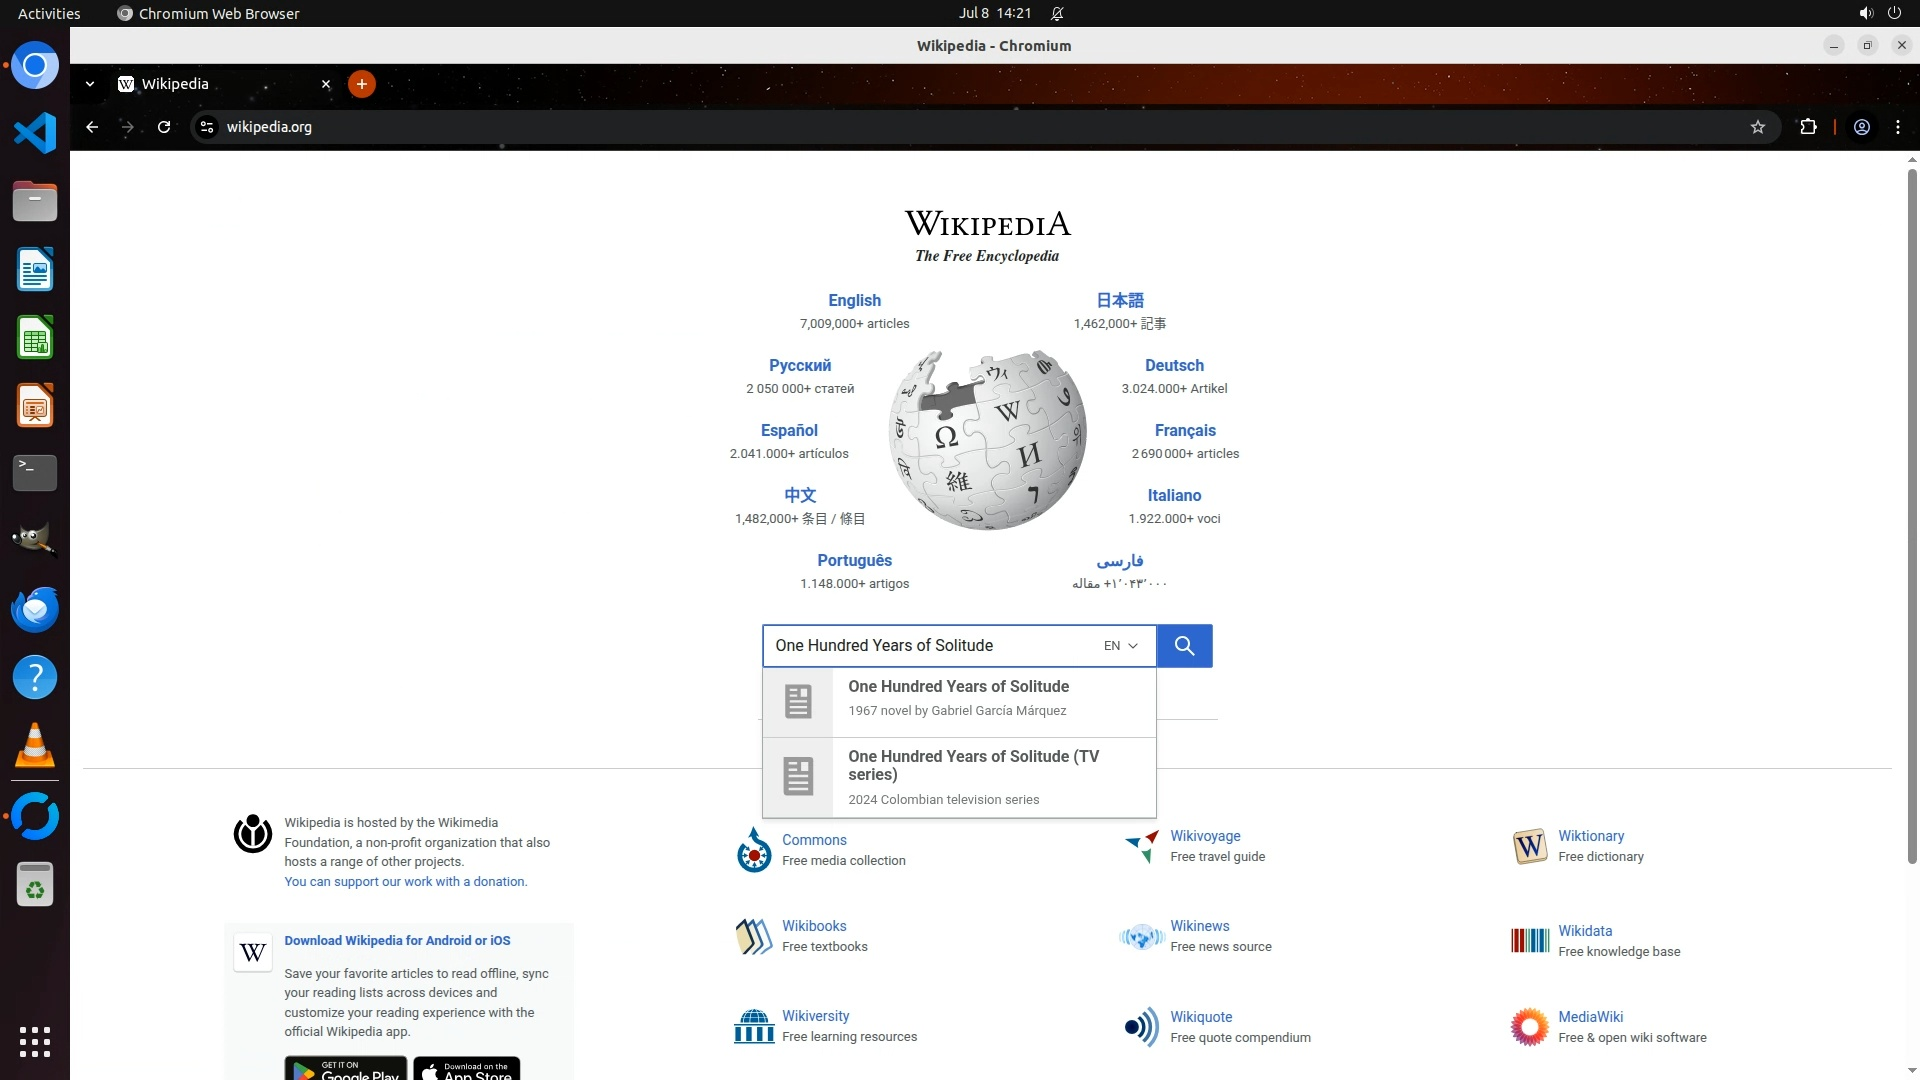Open the Commons logo icon

point(754,850)
